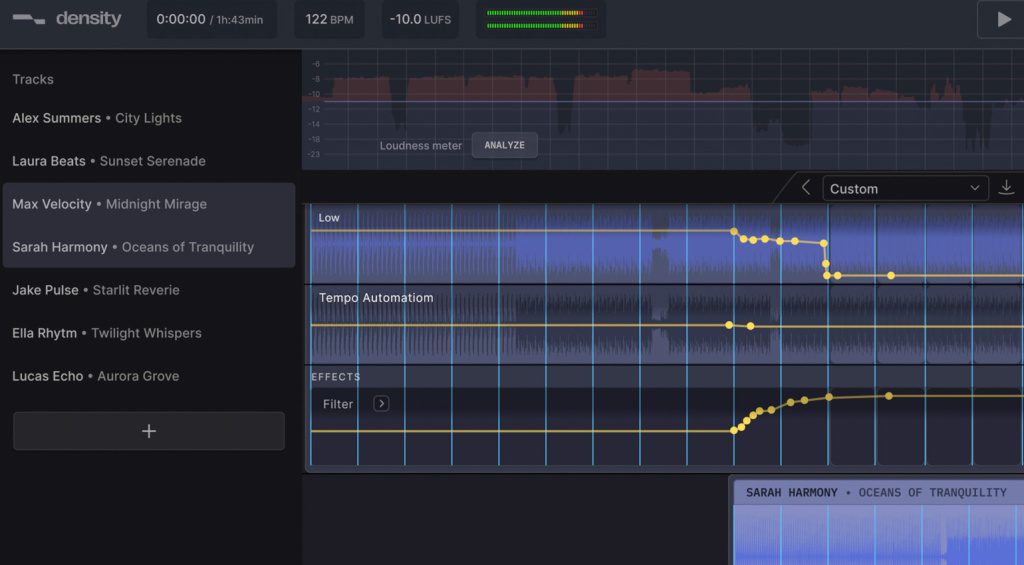The width and height of the screenshot is (1024, 565).
Task: Add a new track with plus button
Action: point(149,431)
